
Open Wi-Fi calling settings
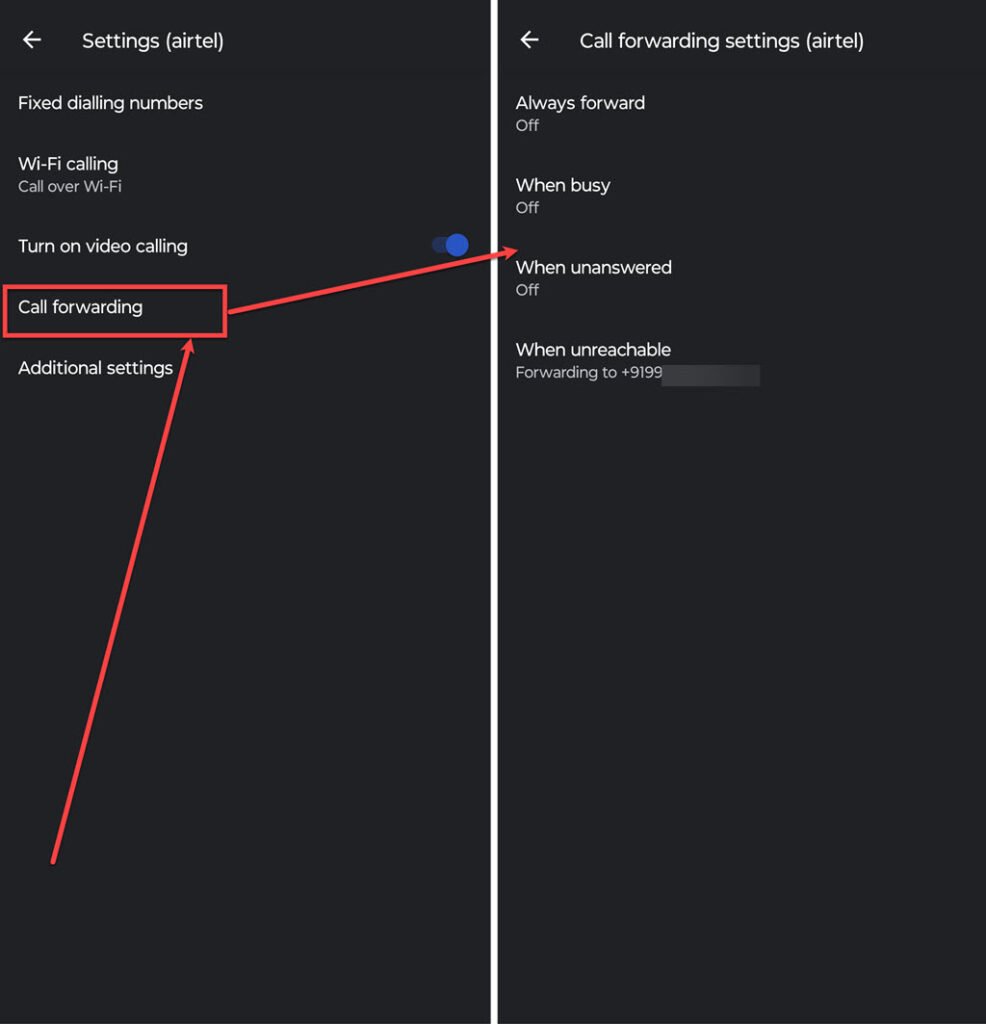pos(68,164)
